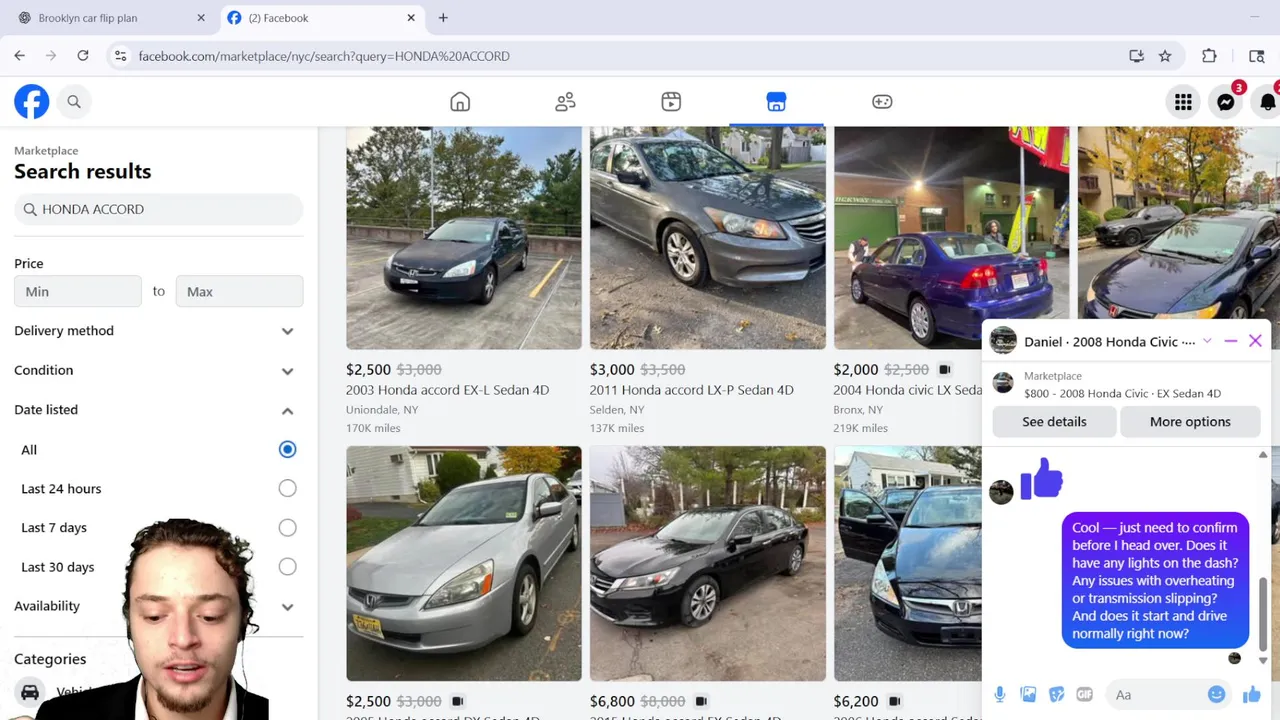
Task: Click the $6,200 listing price
Action: (856, 701)
